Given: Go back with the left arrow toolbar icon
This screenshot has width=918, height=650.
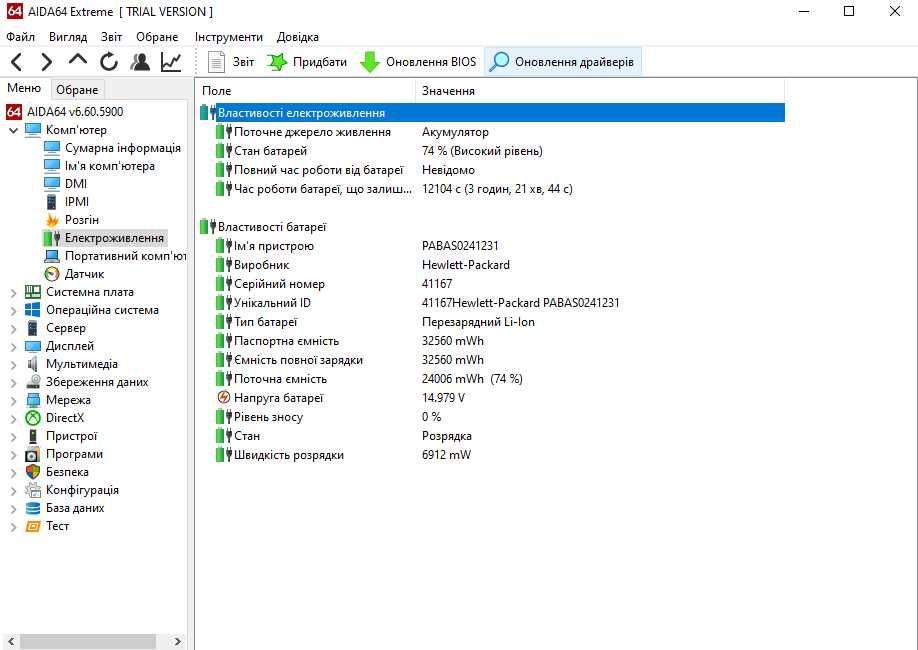Looking at the screenshot, I should click(x=17, y=61).
